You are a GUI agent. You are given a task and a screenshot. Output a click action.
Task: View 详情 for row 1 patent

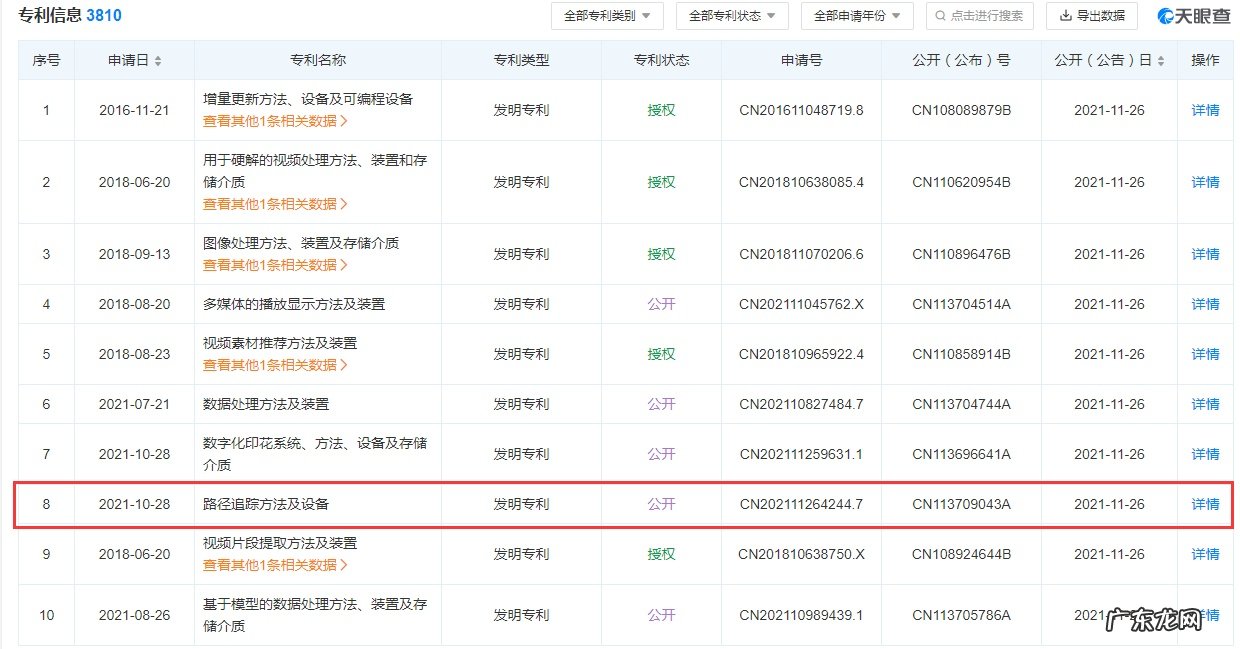click(1205, 110)
